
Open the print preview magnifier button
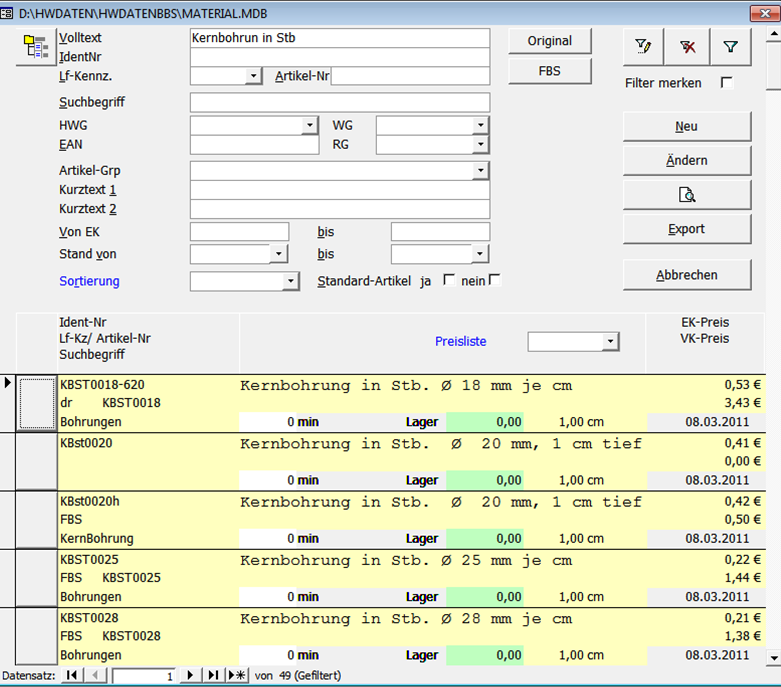tap(687, 195)
